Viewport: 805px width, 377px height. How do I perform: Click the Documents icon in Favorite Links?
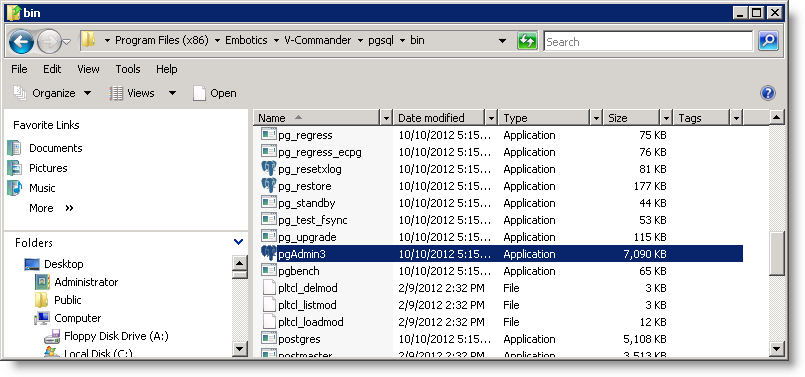[15, 148]
